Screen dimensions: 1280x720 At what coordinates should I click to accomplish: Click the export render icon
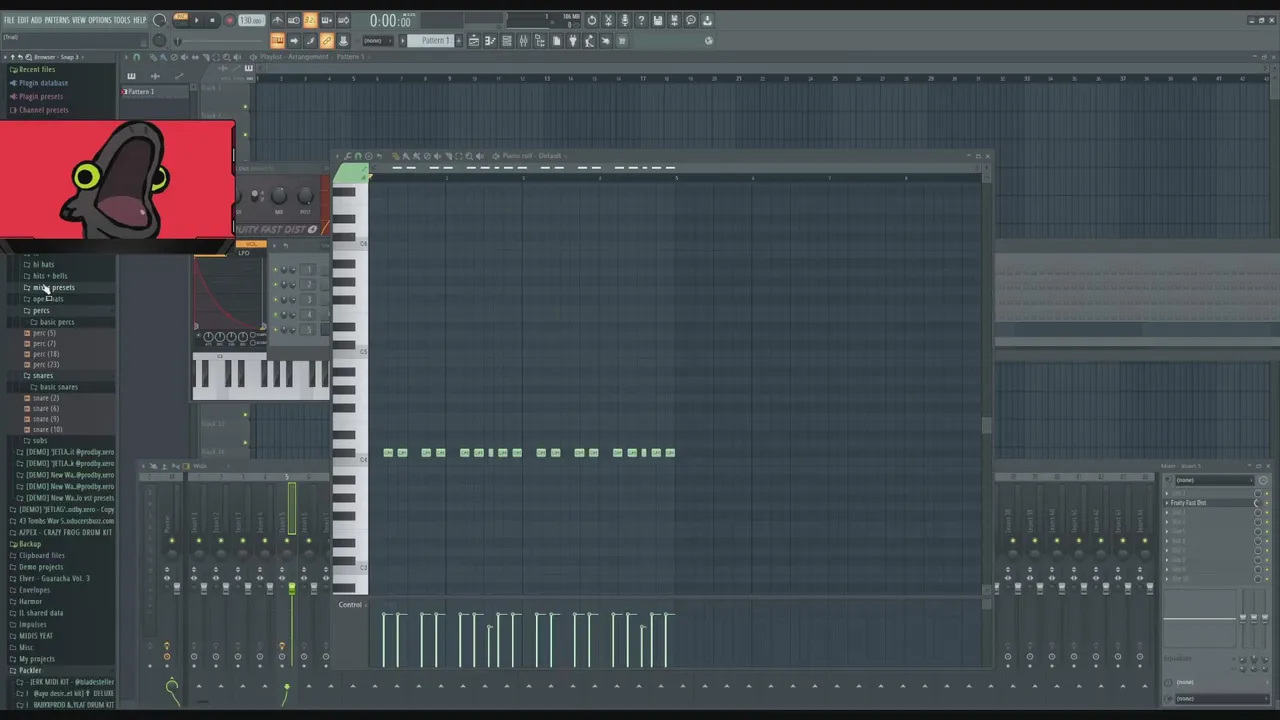(x=675, y=20)
